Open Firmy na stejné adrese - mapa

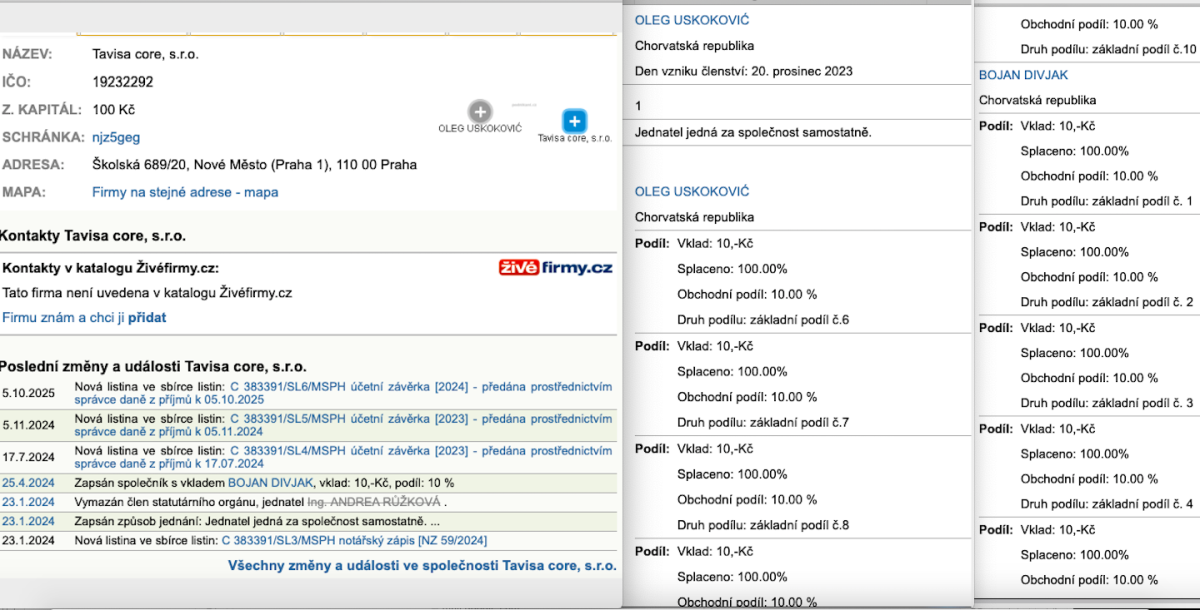coord(185,192)
